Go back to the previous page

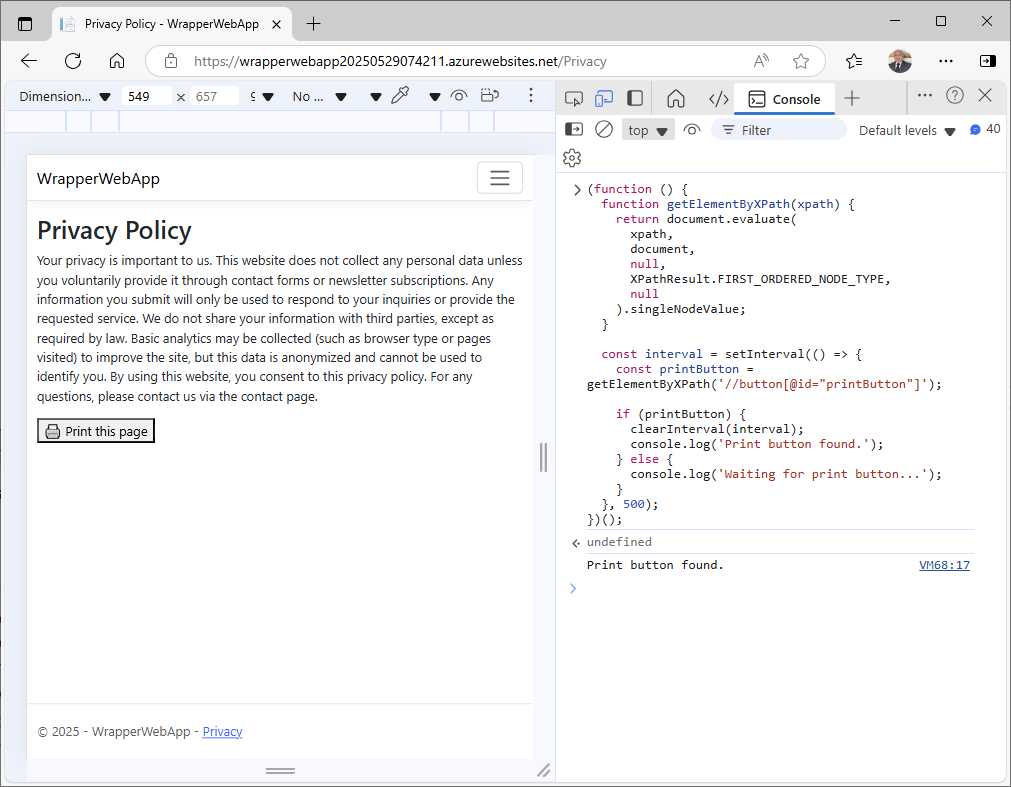point(29,61)
